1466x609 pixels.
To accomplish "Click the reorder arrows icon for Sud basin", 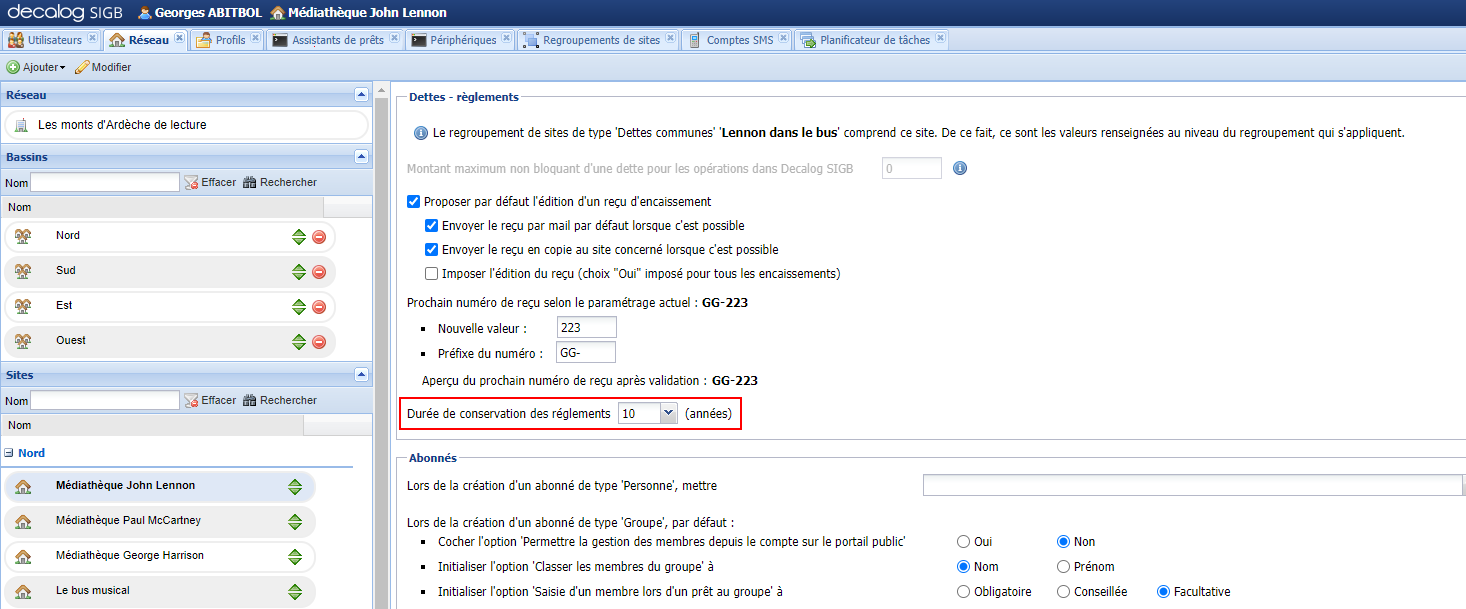I will 298,272.
